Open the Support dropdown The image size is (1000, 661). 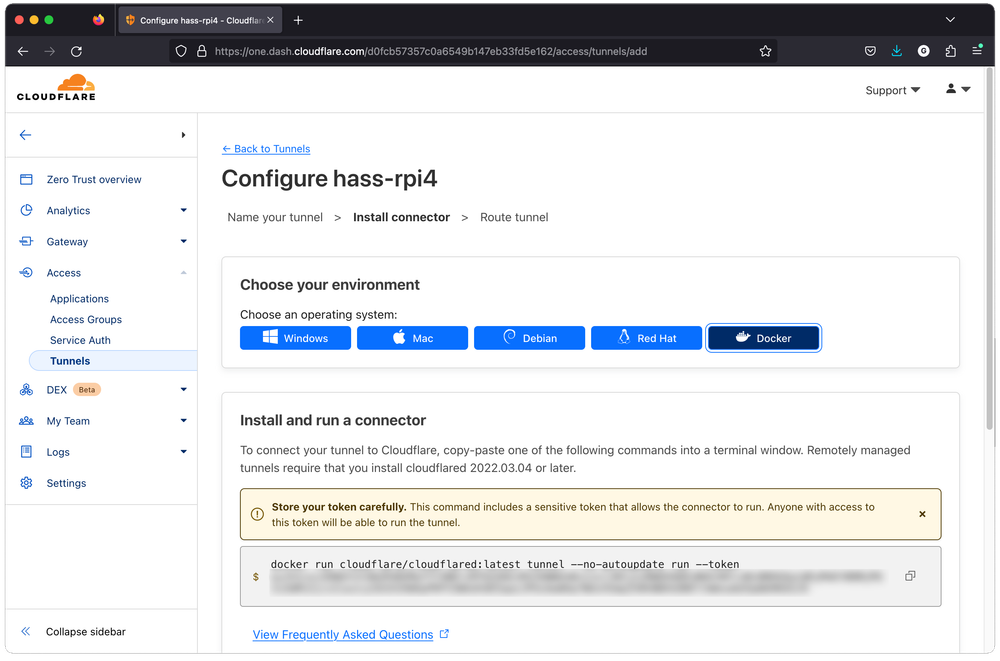892,90
